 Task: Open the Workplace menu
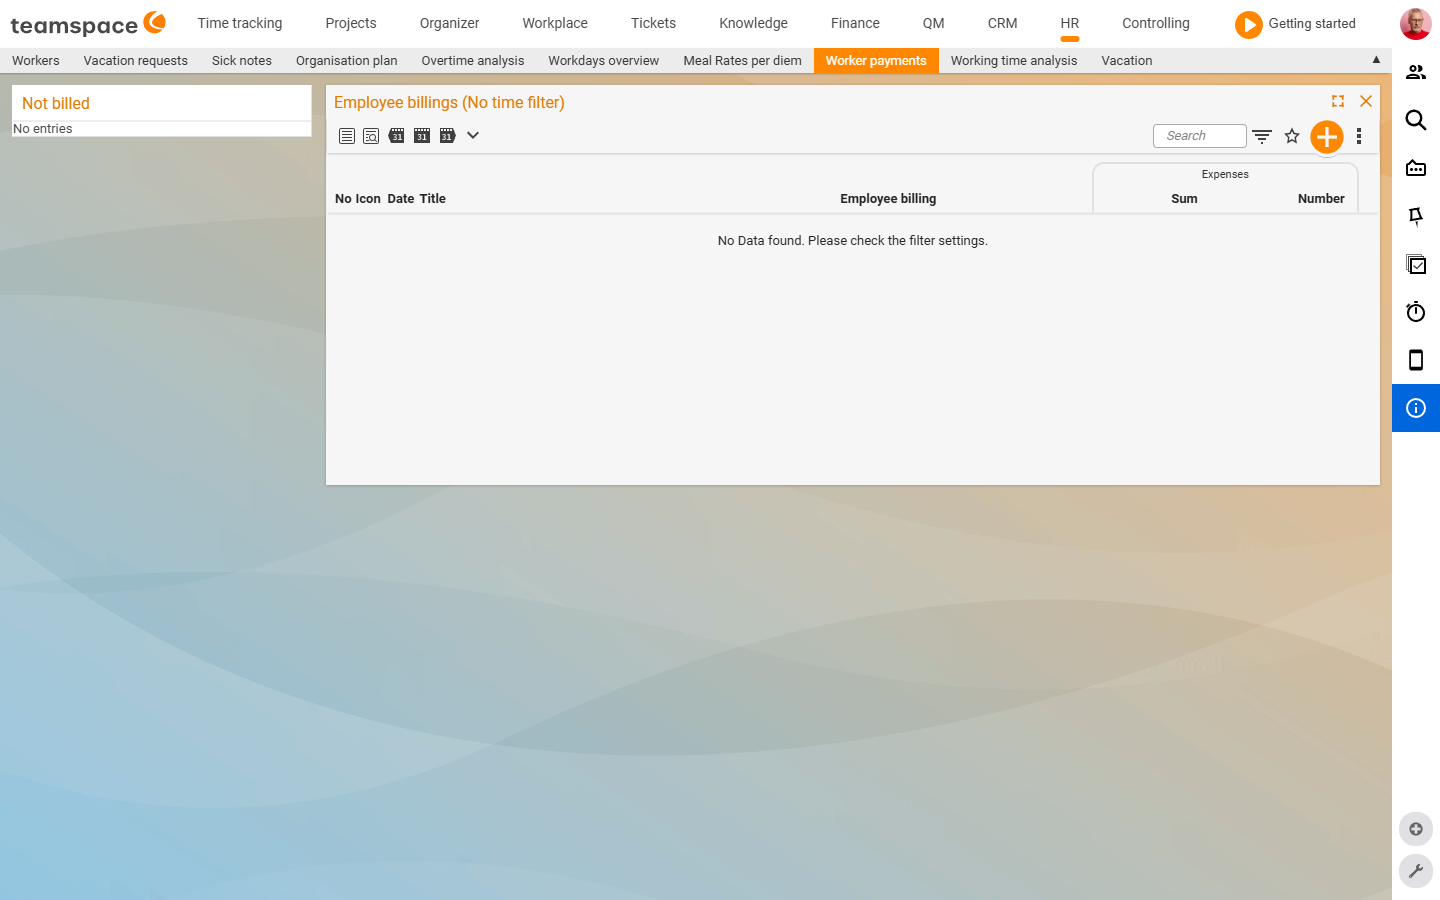[x=555, y=23]
